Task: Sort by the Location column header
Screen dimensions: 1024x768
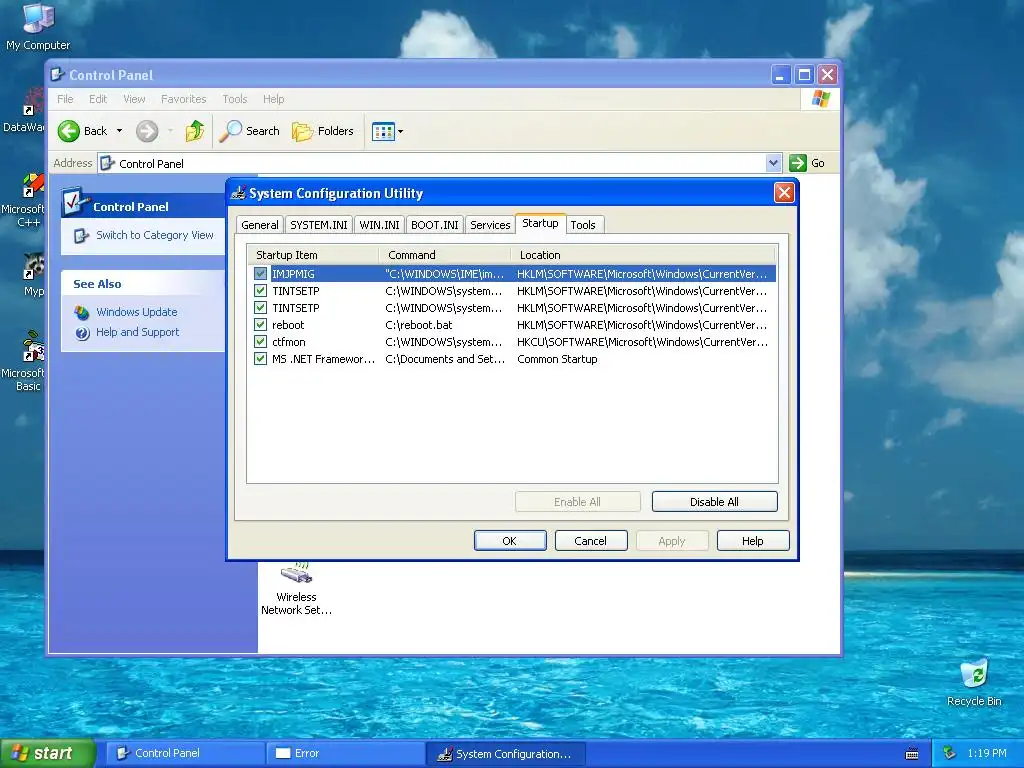Action: tap(643, 255)
